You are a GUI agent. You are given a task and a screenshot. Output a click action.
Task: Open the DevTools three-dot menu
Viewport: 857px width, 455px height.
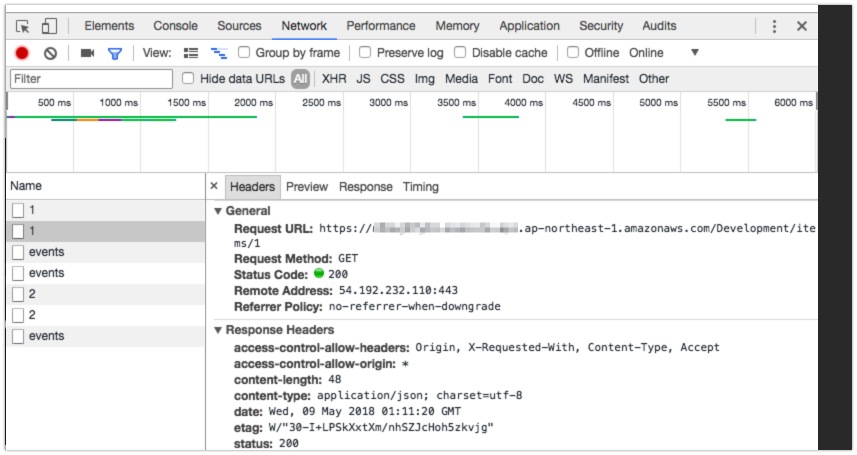(774, 26)
